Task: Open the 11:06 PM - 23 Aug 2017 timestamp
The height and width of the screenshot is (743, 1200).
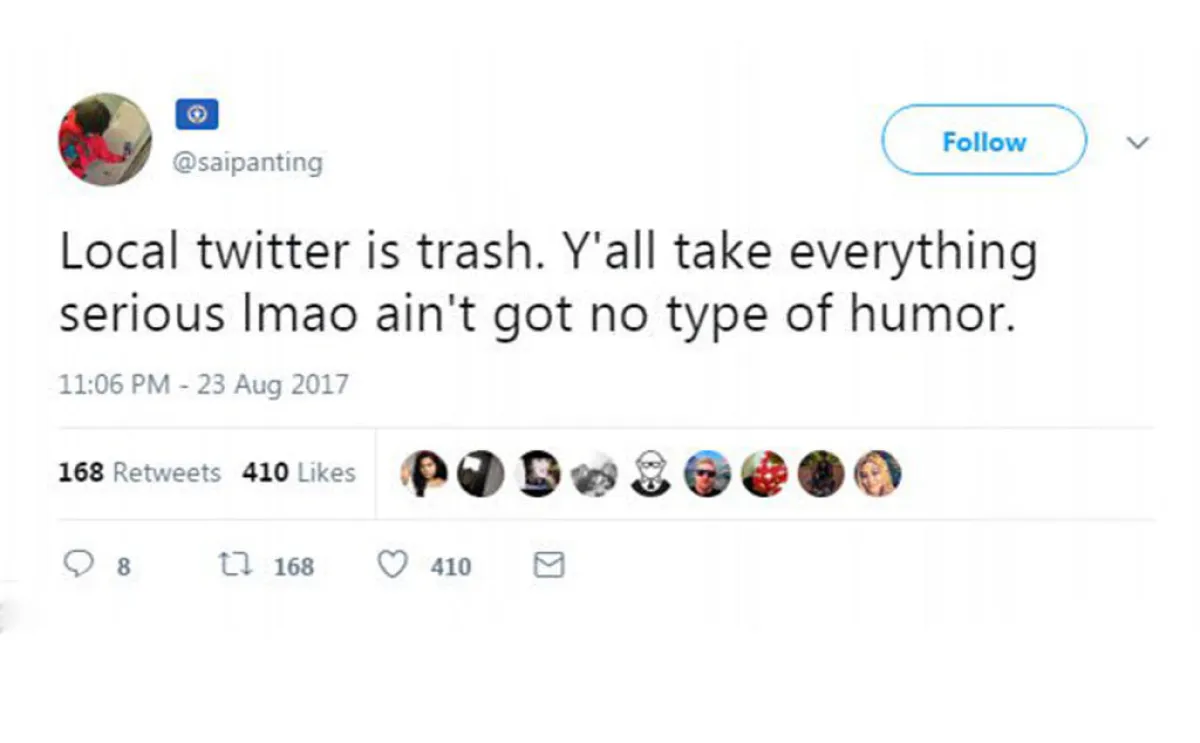Action: pyautogui.click(x=204, y=384)
